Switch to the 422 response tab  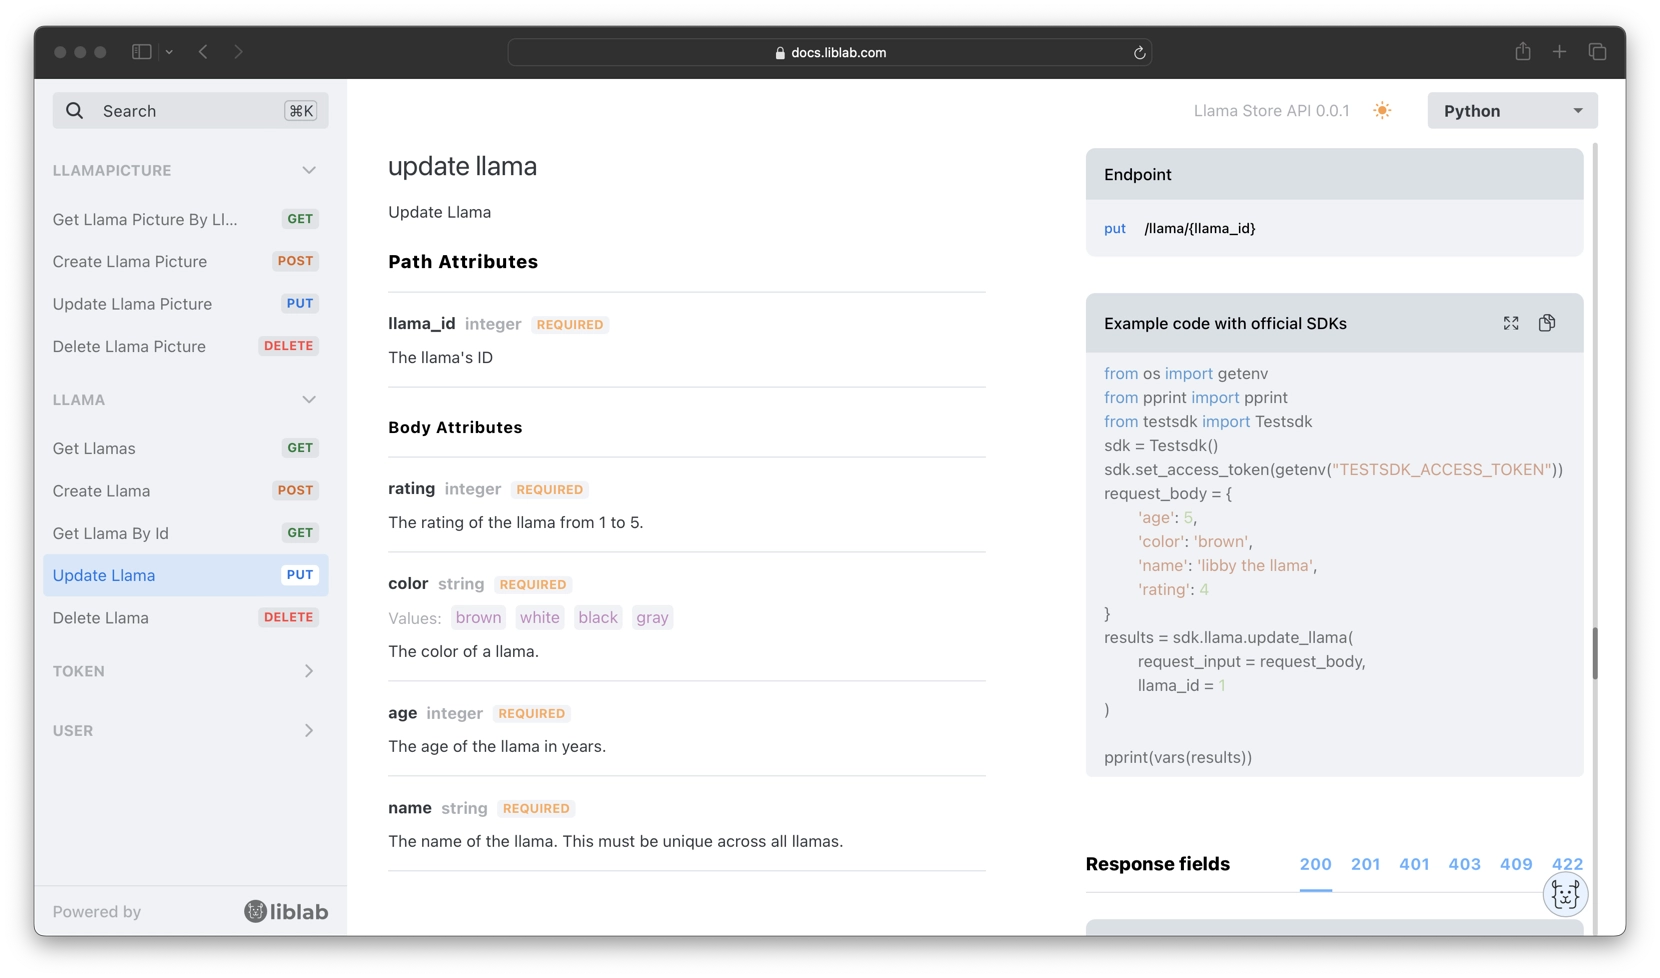coord(1567,864)
